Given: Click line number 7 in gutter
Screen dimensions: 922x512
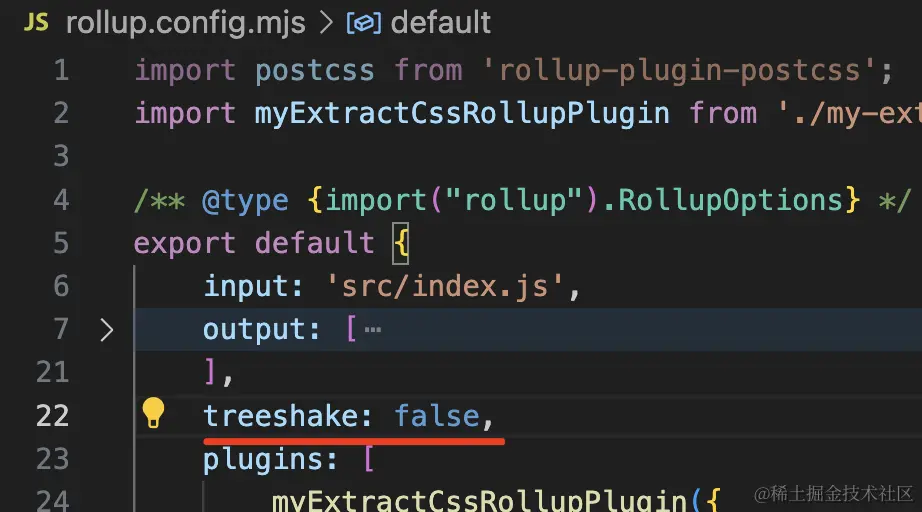Looking at the screenshot, I should click(61, 329).
